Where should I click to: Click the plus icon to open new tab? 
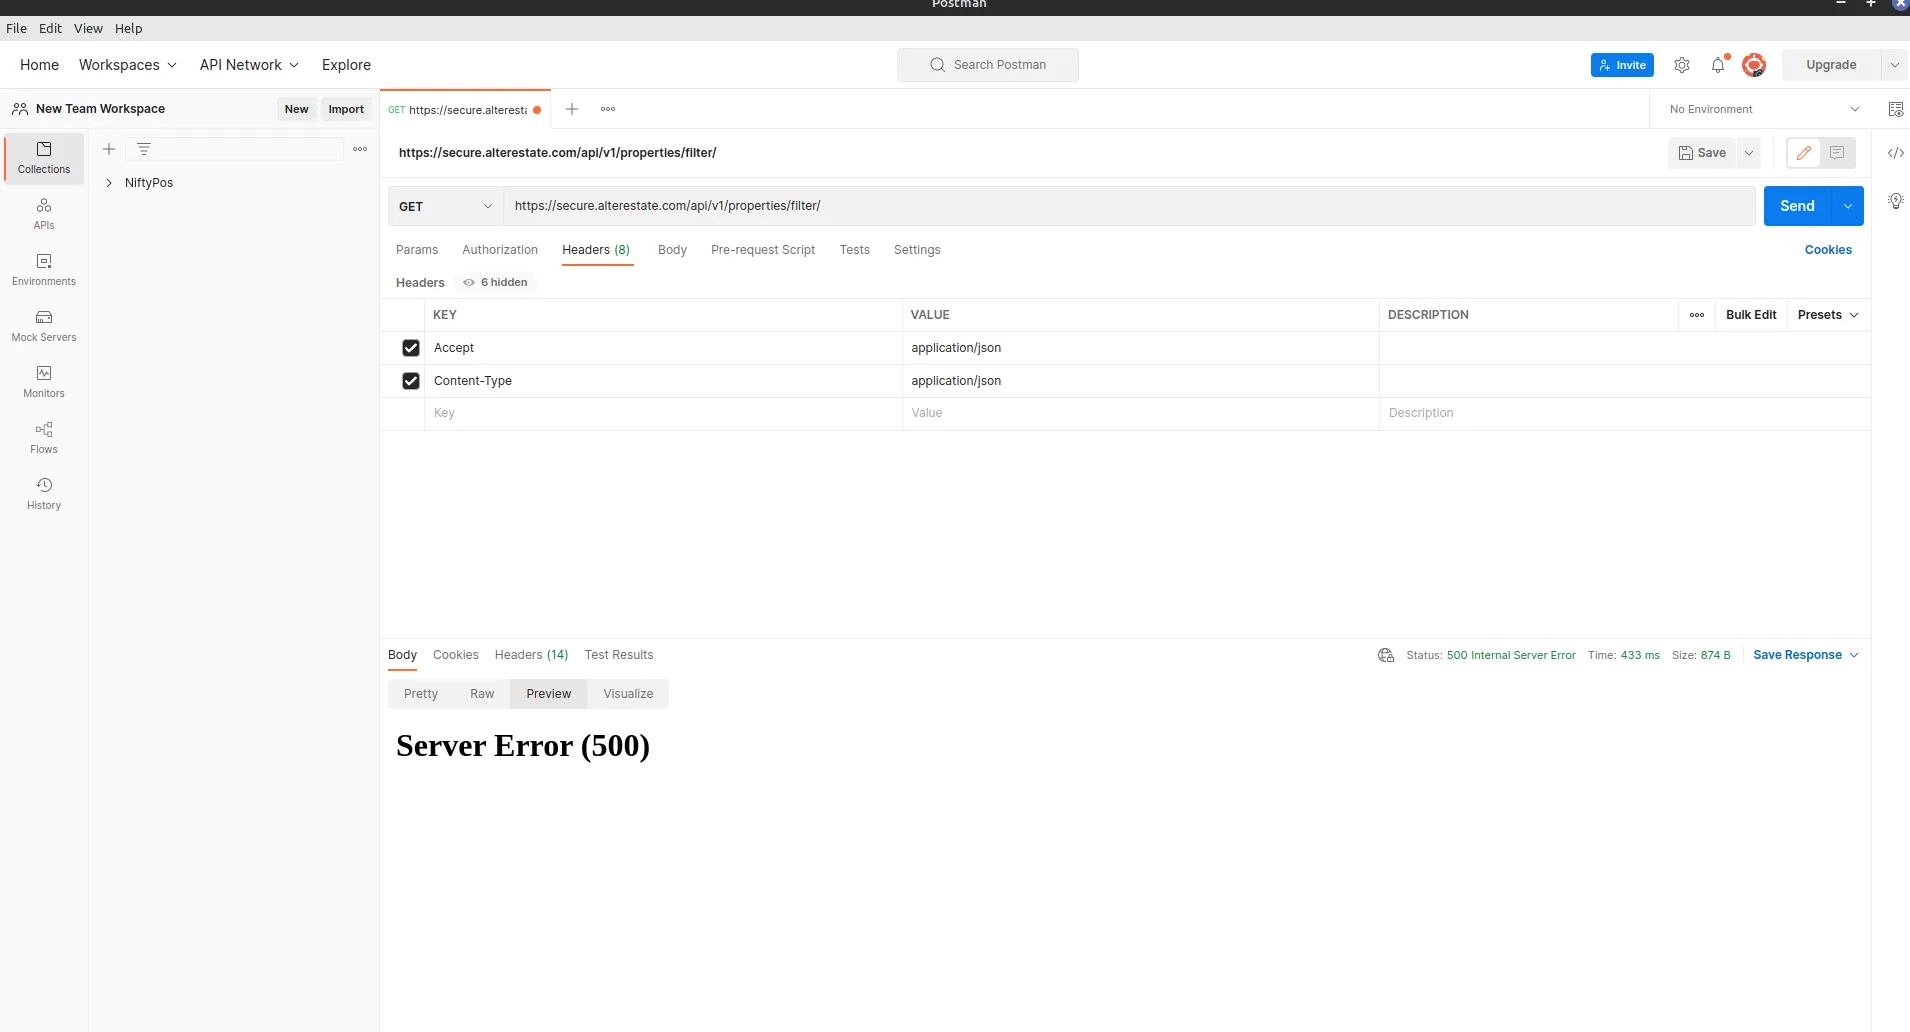pyautogui.click(x=572, y=109)
